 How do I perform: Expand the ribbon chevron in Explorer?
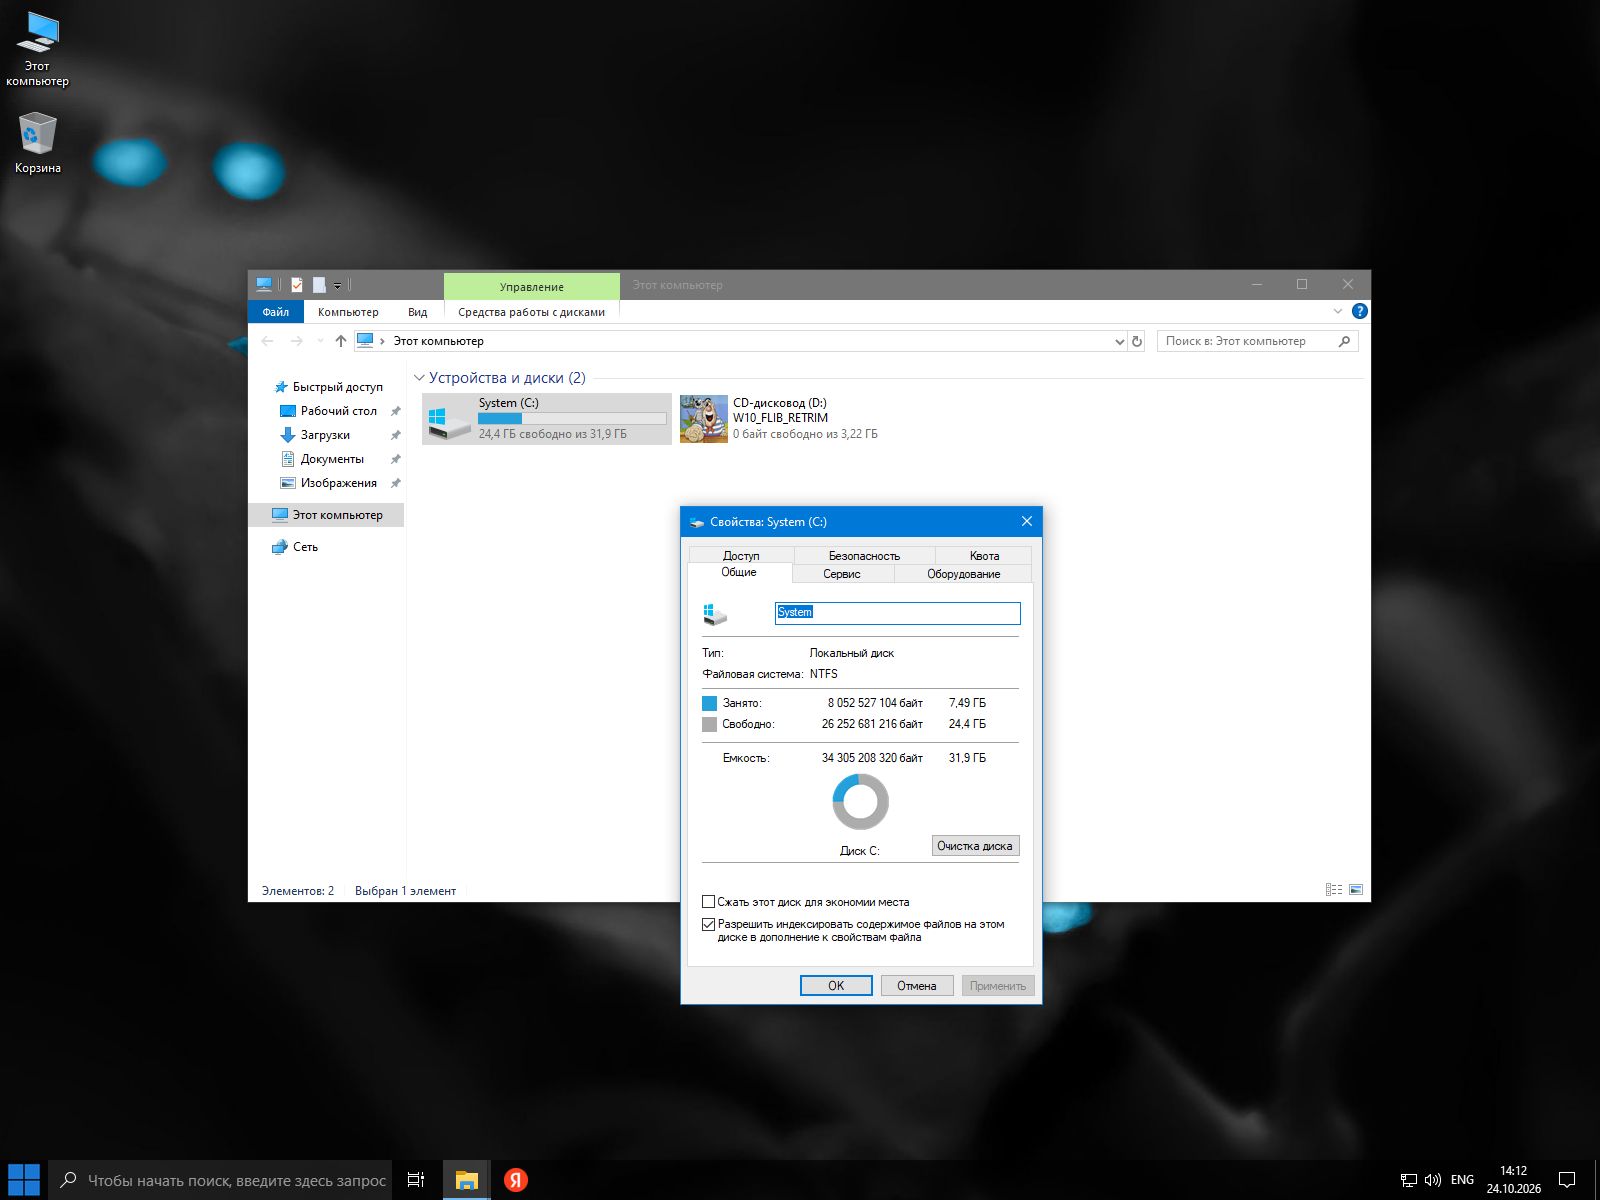pos(1338,312)
